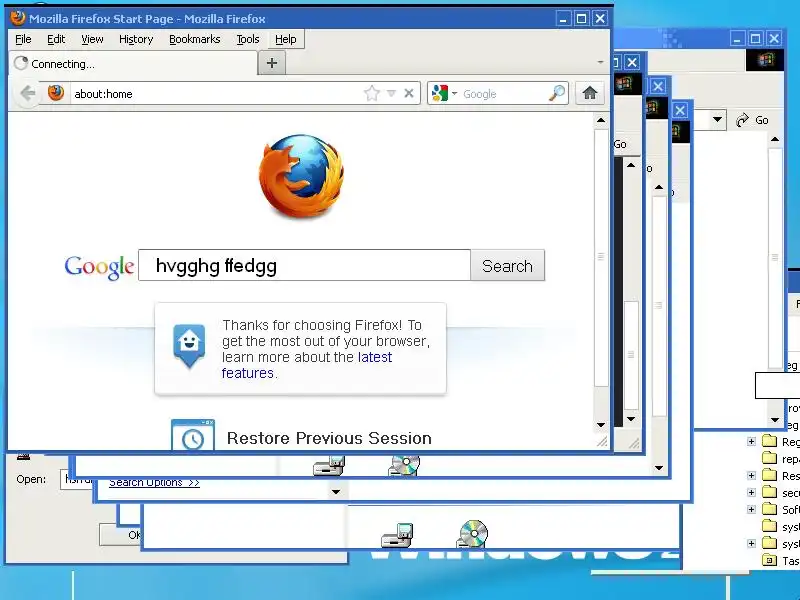Image resolution: width=800 pixels, height=600 pixels.
Task: Click the network drive icon in the bottom-most window
Action: [x=397, y=535]
